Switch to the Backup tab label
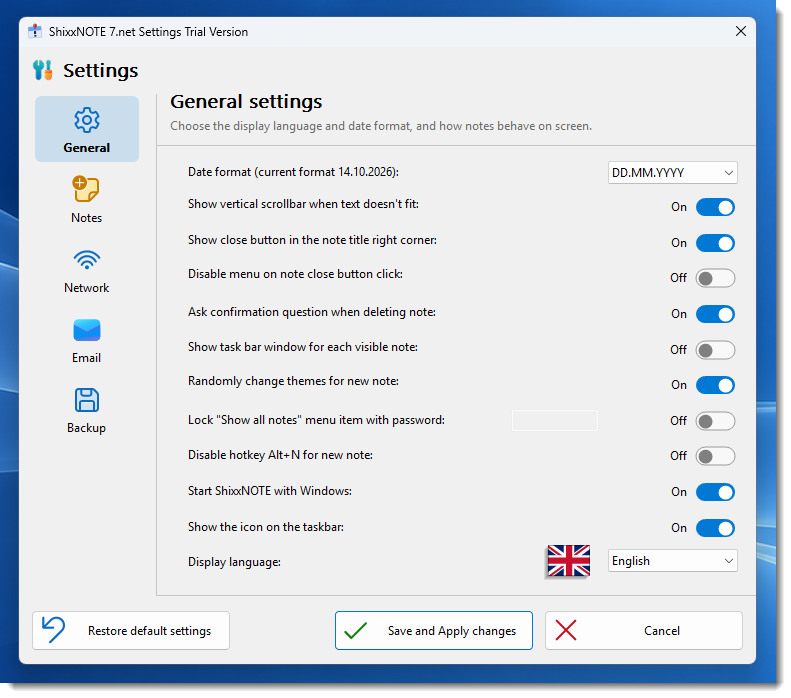The height and width of the screenshot is (698, 791). [86, 428]
